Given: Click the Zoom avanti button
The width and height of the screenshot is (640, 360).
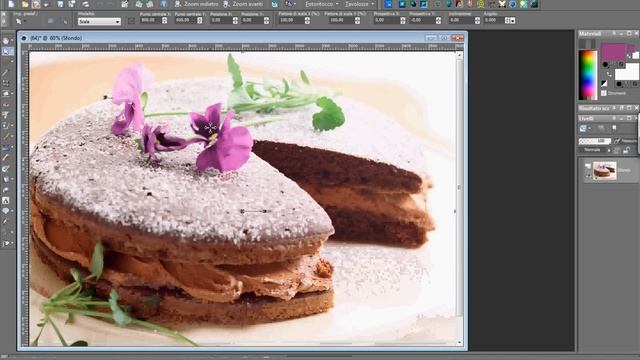Looking at the screenshot, I should 244,4.
